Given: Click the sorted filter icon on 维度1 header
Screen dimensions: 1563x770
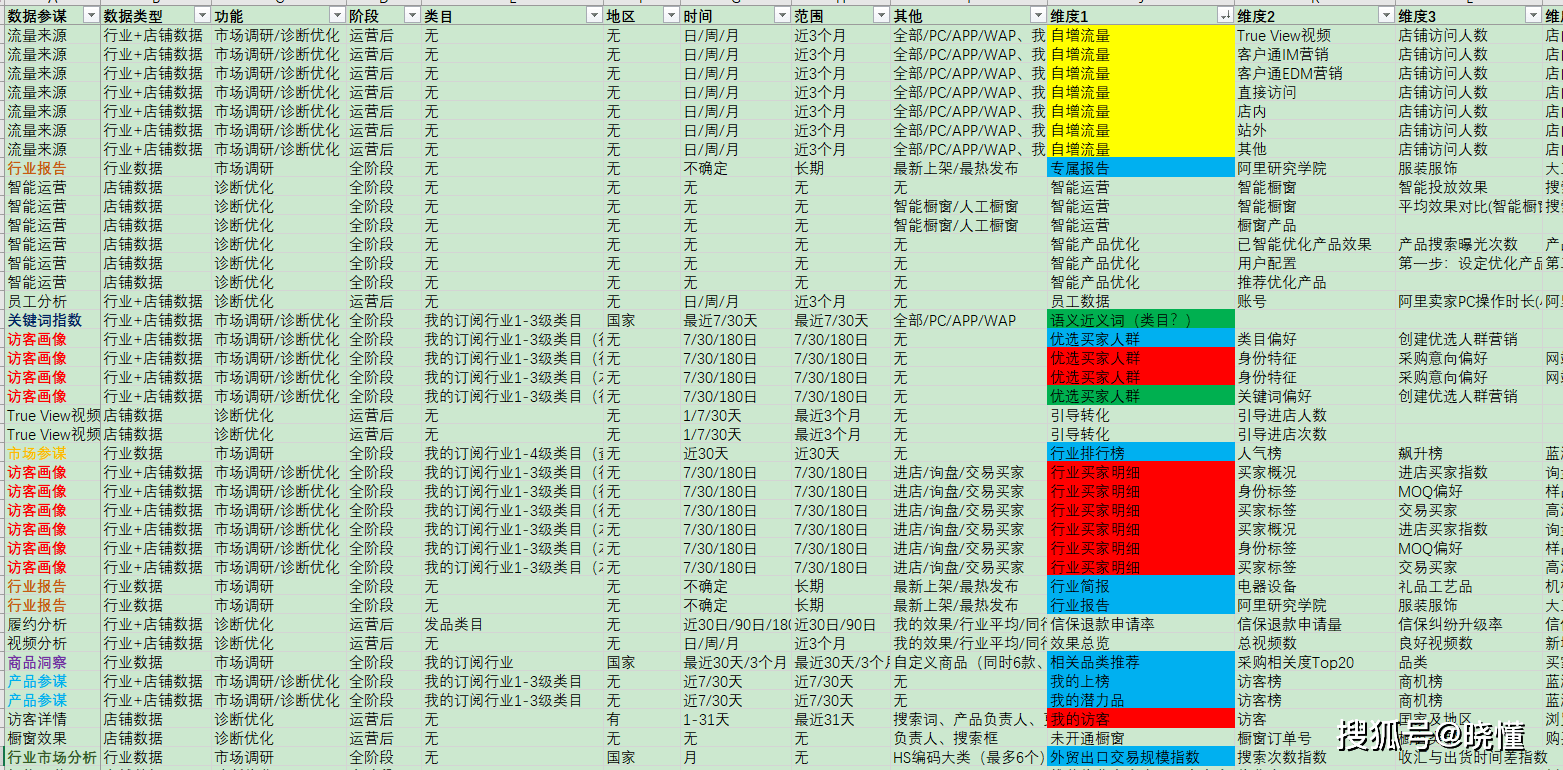Looking at the screenshot, I should click(1224, 15).
